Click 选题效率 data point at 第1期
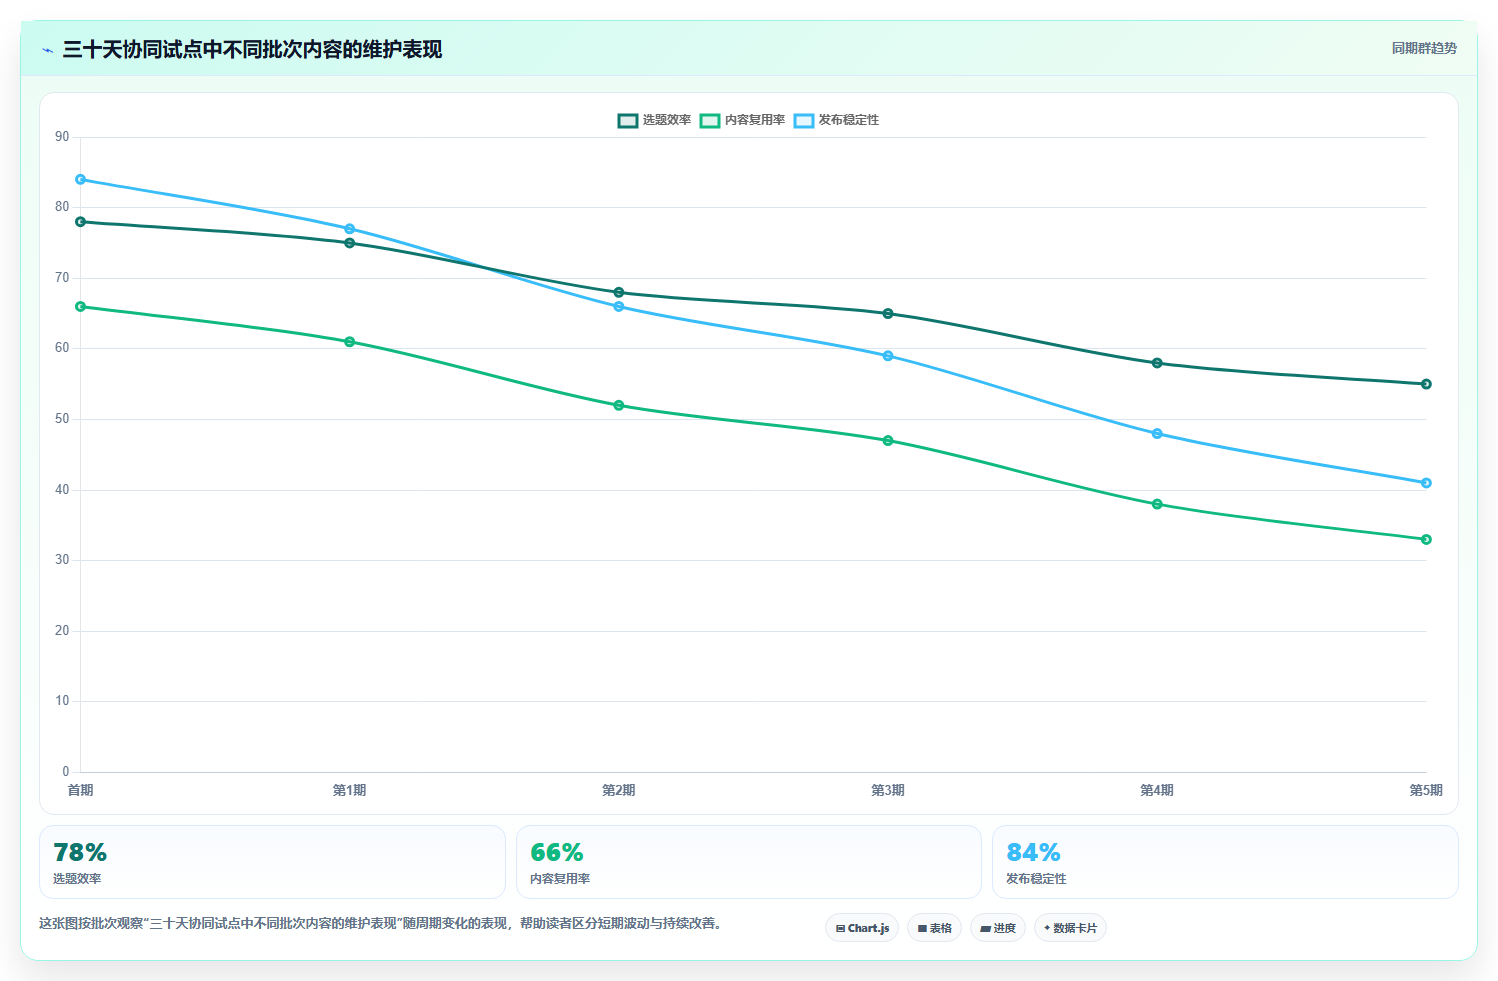Image resolution: width=1498 pixels, height=981 pixels. coord(350,243)
